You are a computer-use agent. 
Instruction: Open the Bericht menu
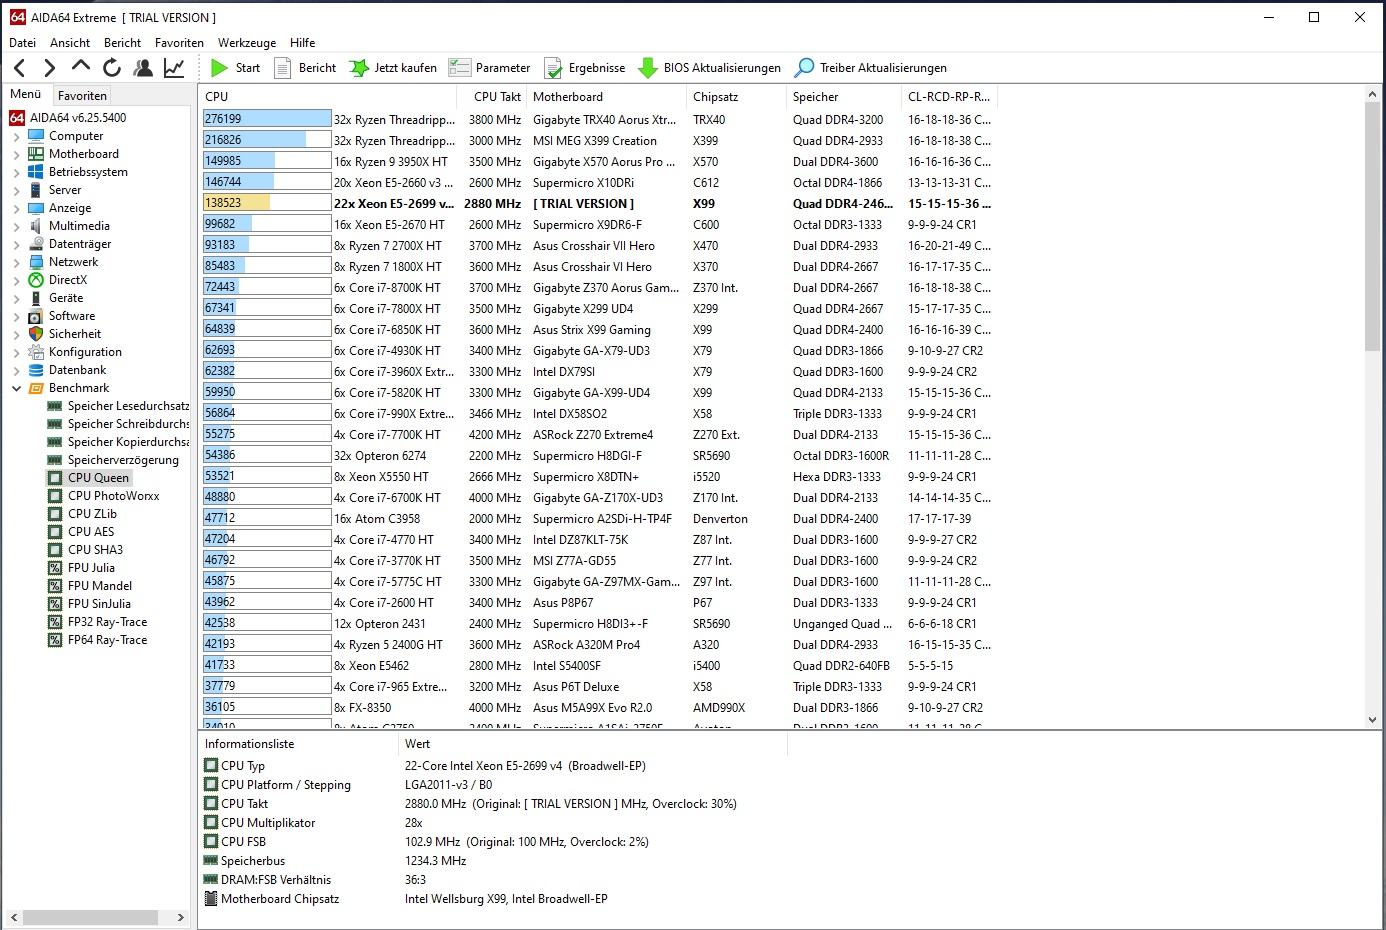[122, 43]
